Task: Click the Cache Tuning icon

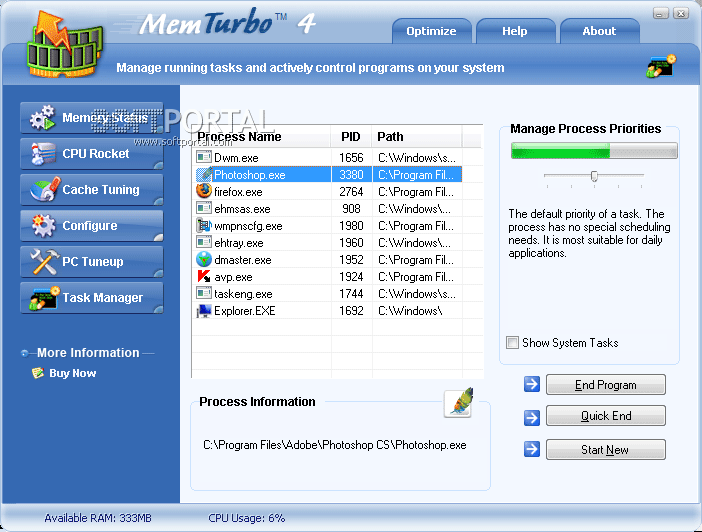Action: [x=45, y=189]
